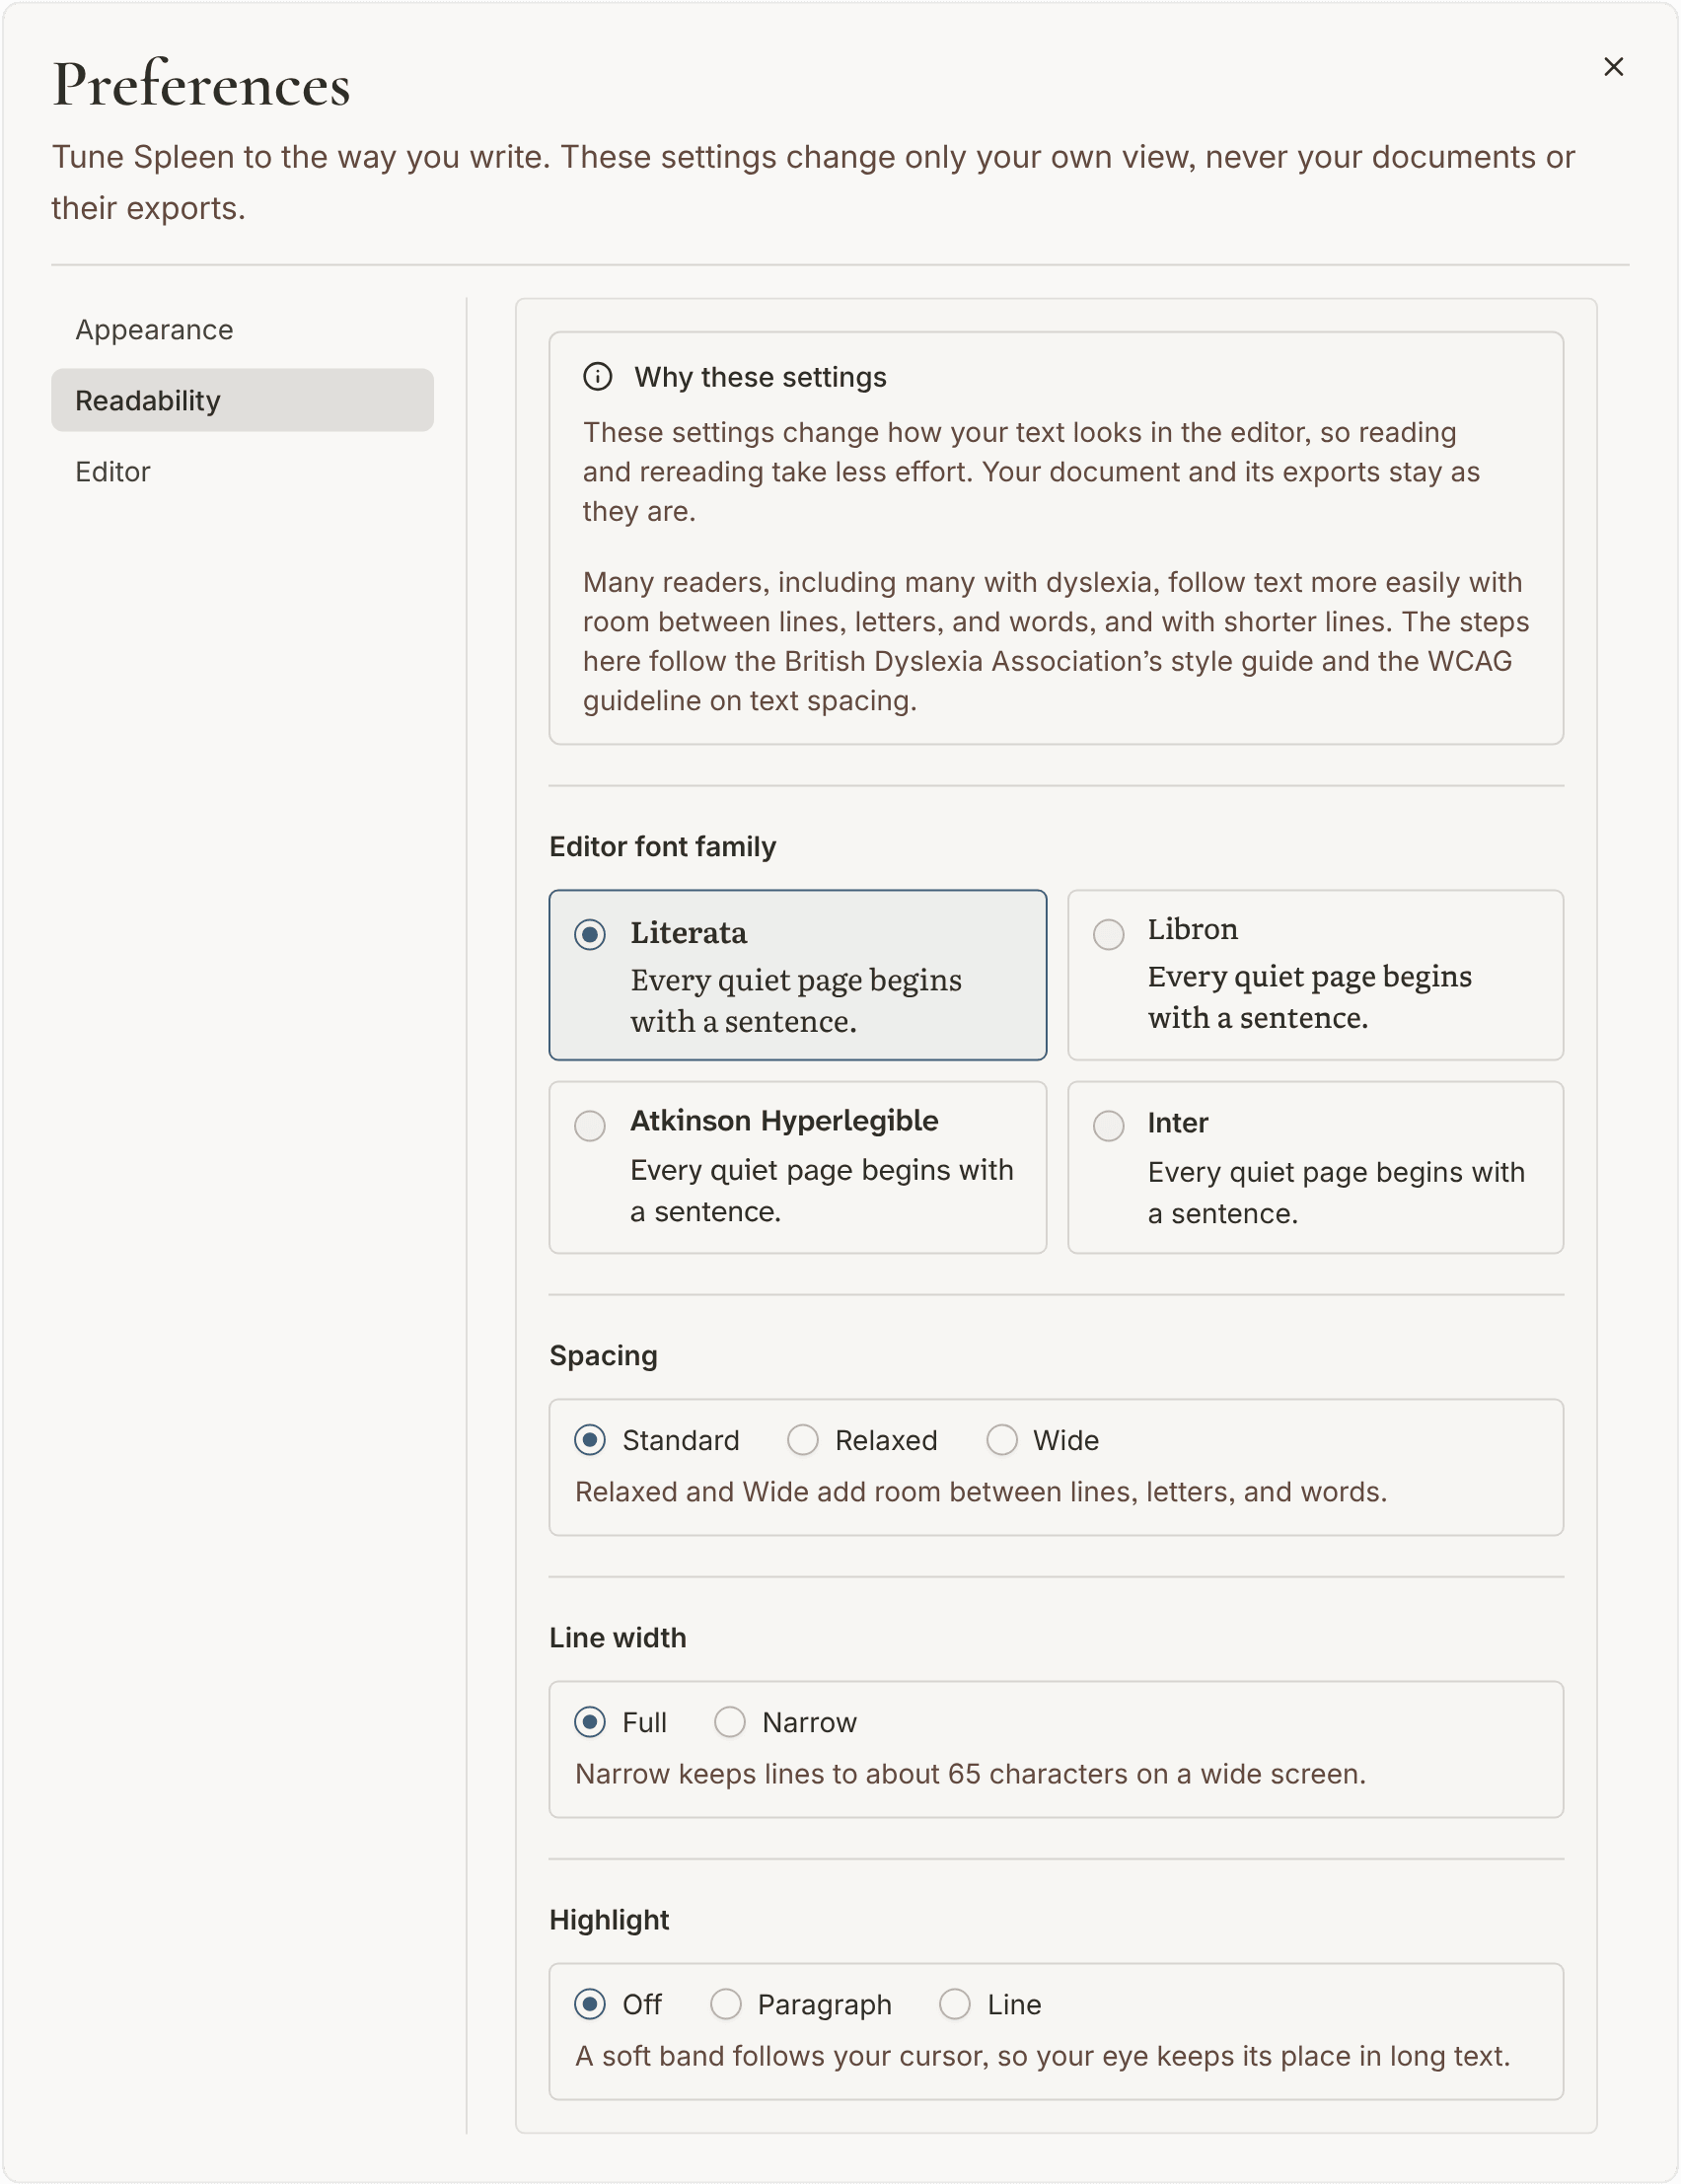The image size is (1681, 2184).
Task: Choose Narrow line width
Action: [x=730, y=1722]
